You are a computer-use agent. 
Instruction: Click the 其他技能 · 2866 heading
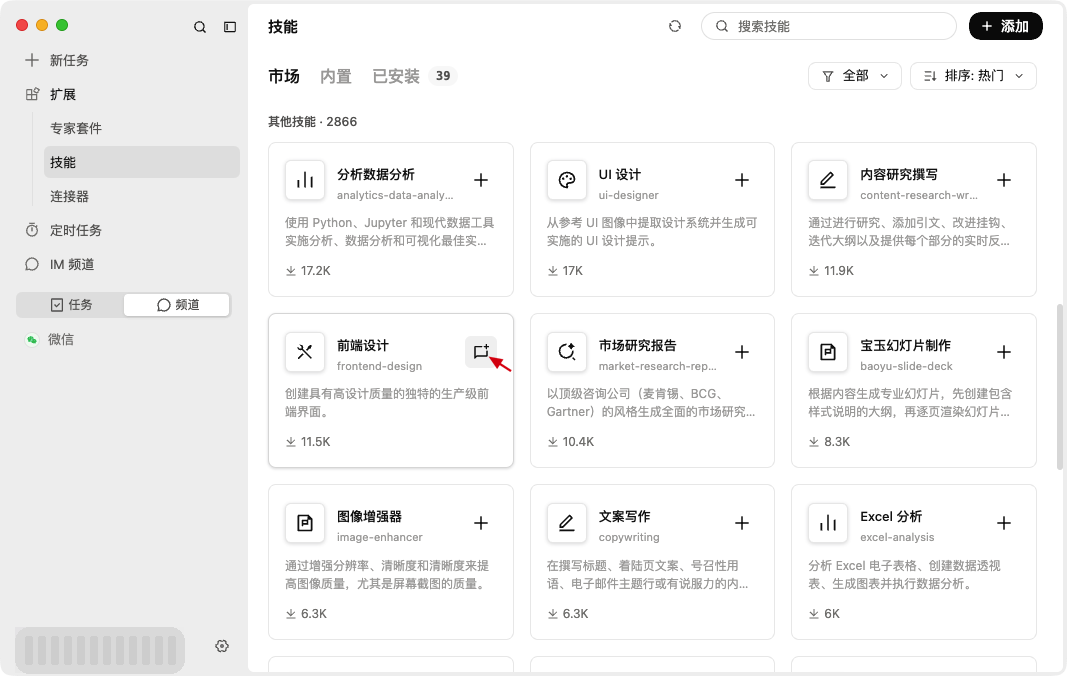tap(312, 122)
